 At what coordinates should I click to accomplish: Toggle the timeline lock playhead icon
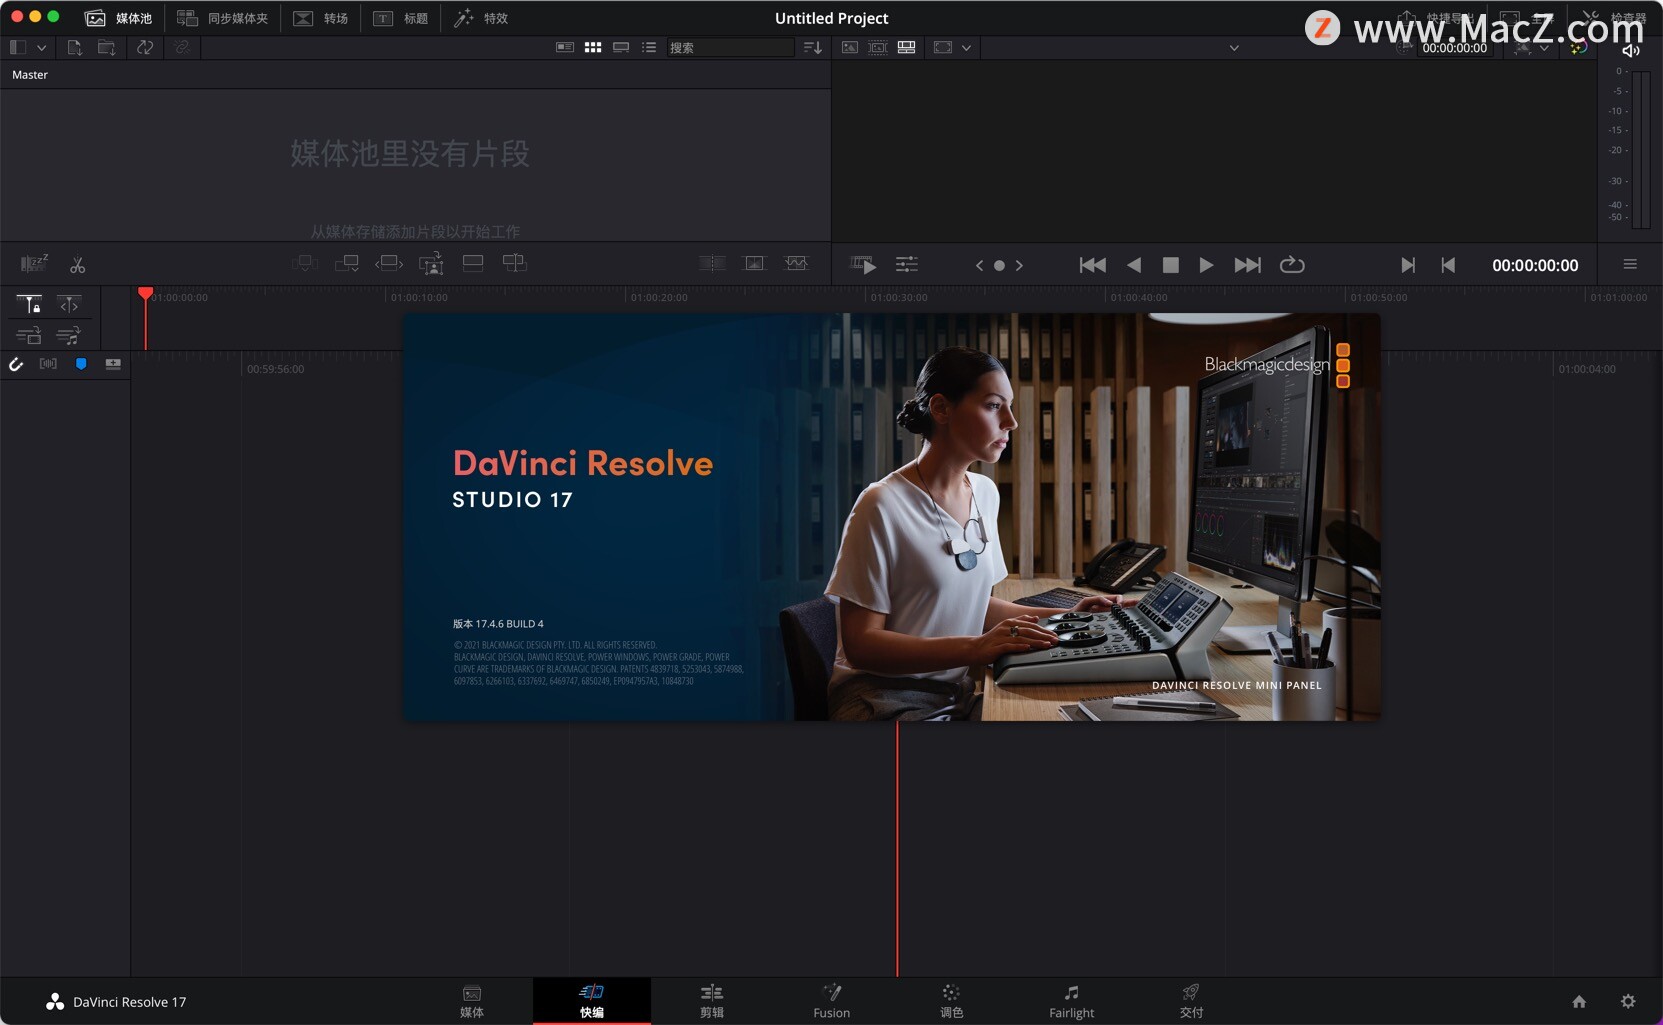[29, 304]
